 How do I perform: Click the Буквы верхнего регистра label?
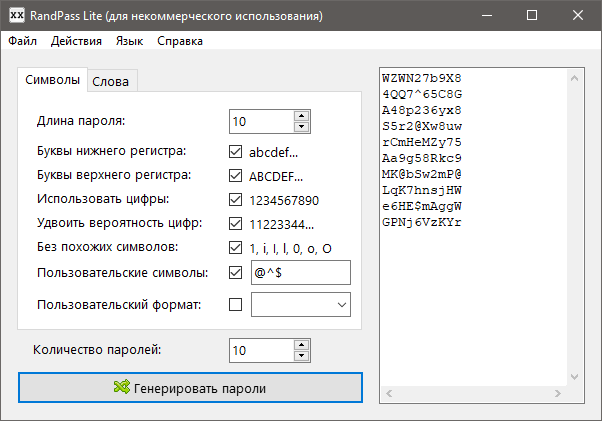click(114, 175)
